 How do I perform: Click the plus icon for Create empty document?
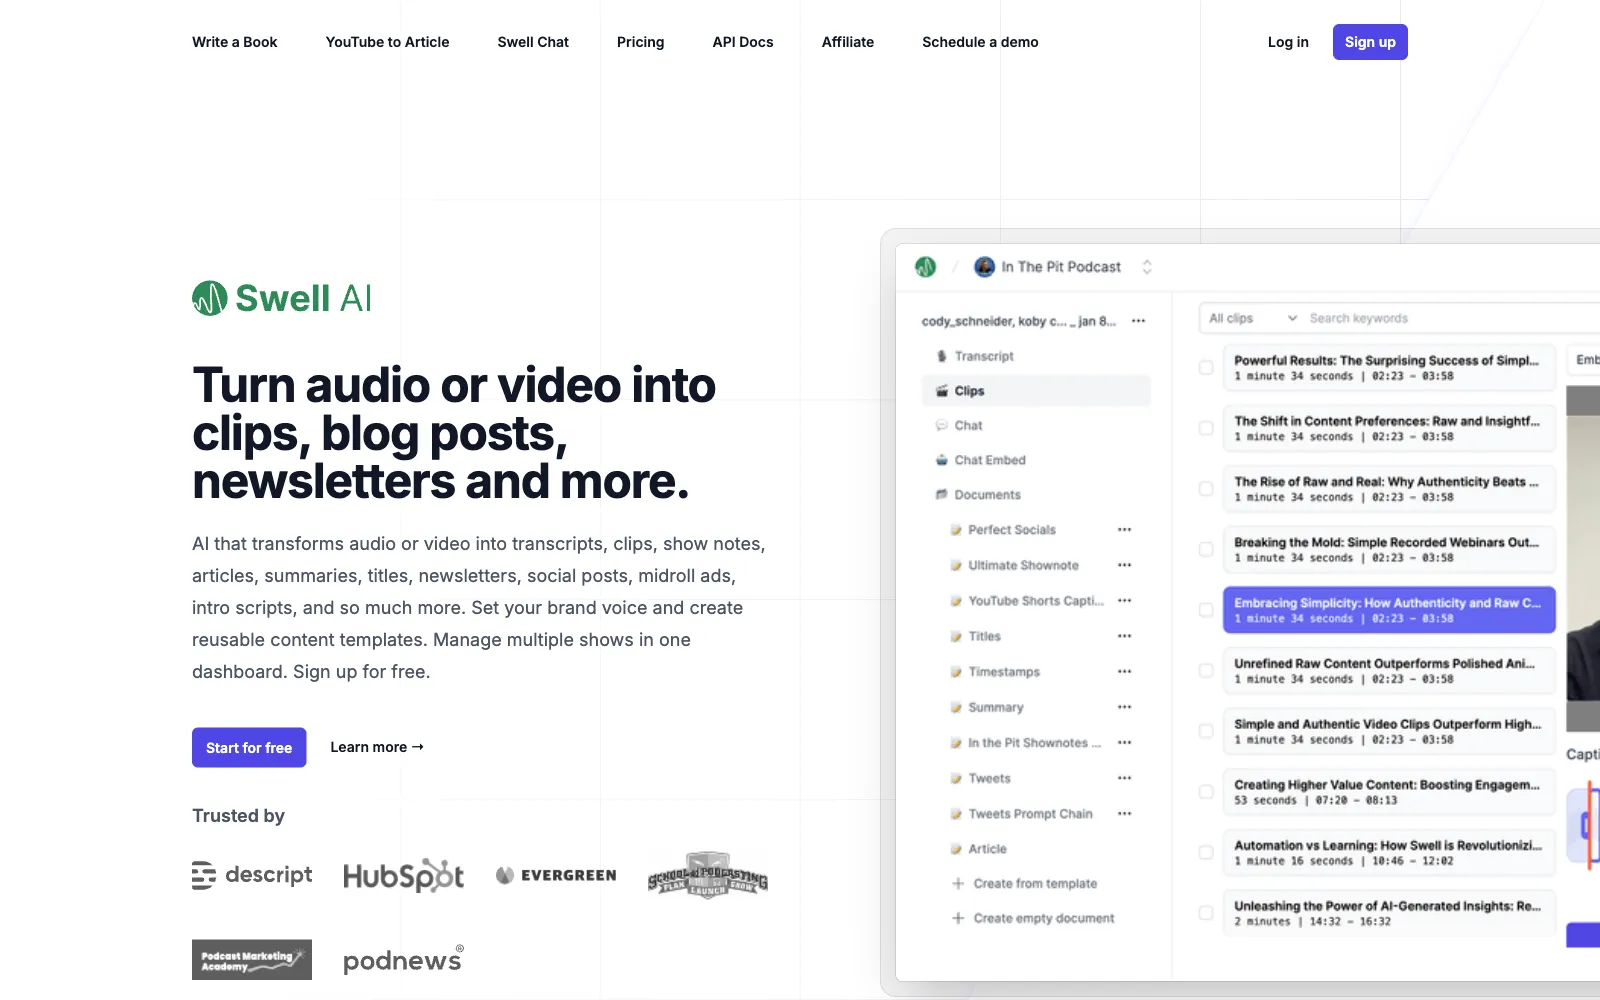tap(958, 918)
